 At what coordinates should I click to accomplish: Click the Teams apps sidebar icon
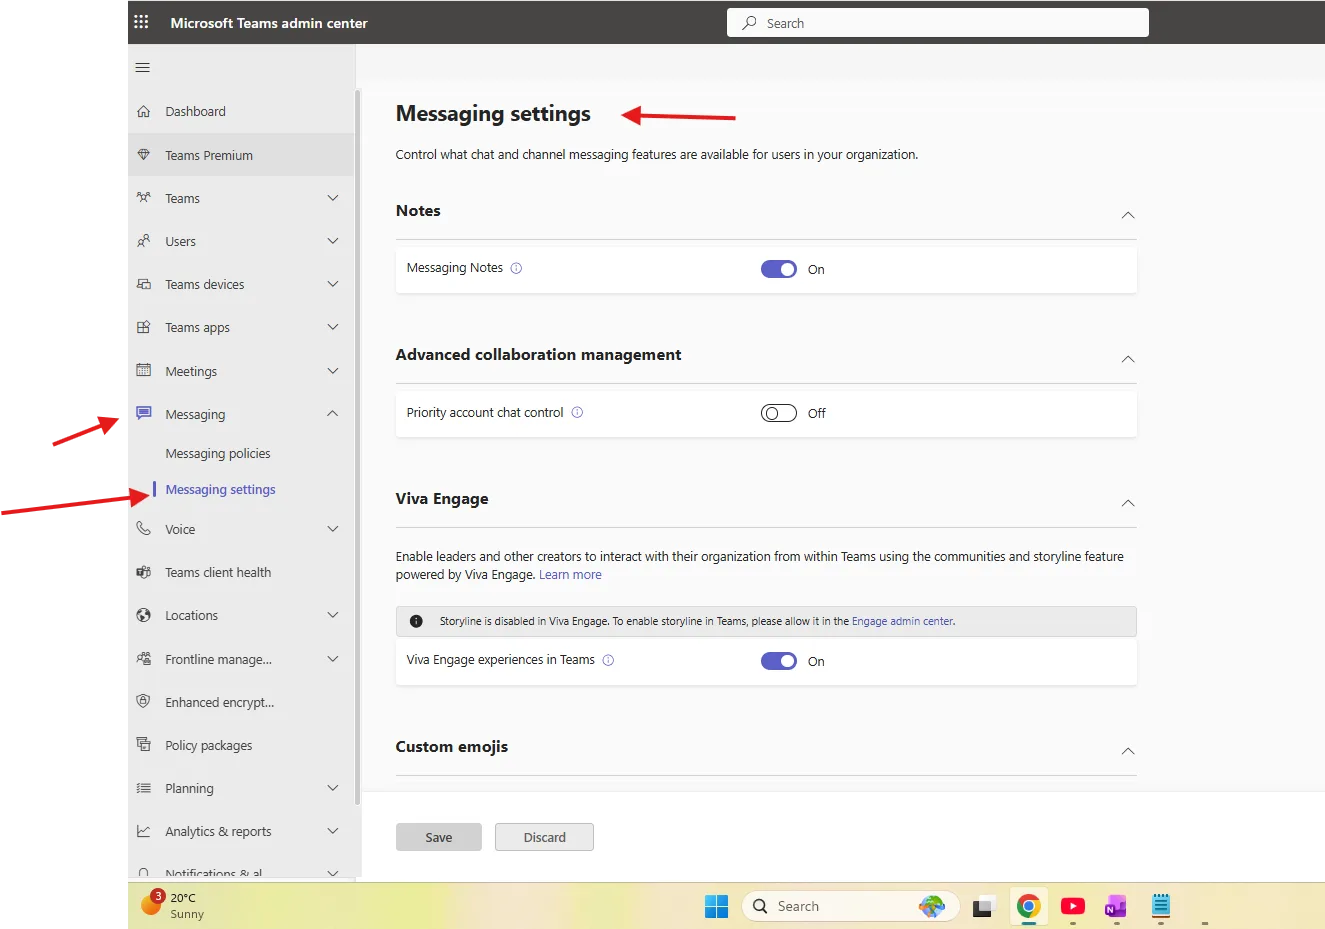(146, 327)
